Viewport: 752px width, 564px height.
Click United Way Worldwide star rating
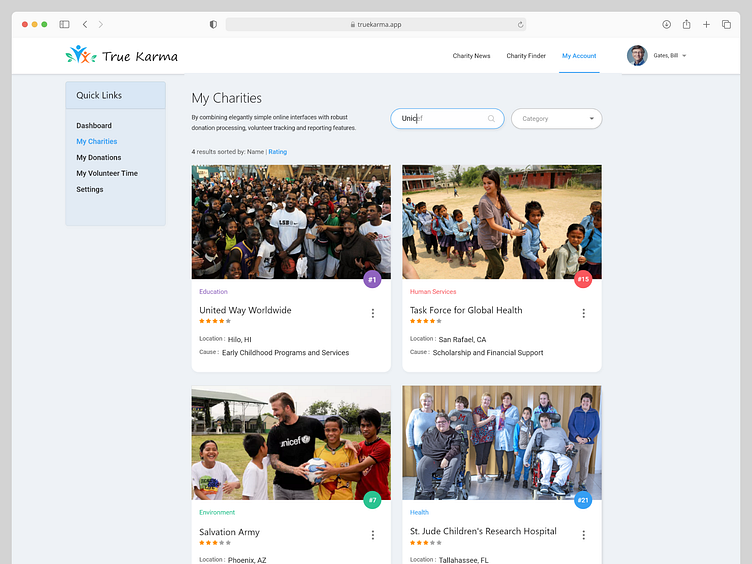coord(215,321)
